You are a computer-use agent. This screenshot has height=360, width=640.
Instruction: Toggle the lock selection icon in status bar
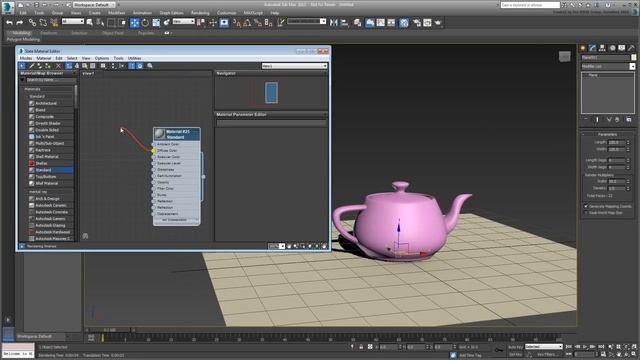[x=361, y=347]
